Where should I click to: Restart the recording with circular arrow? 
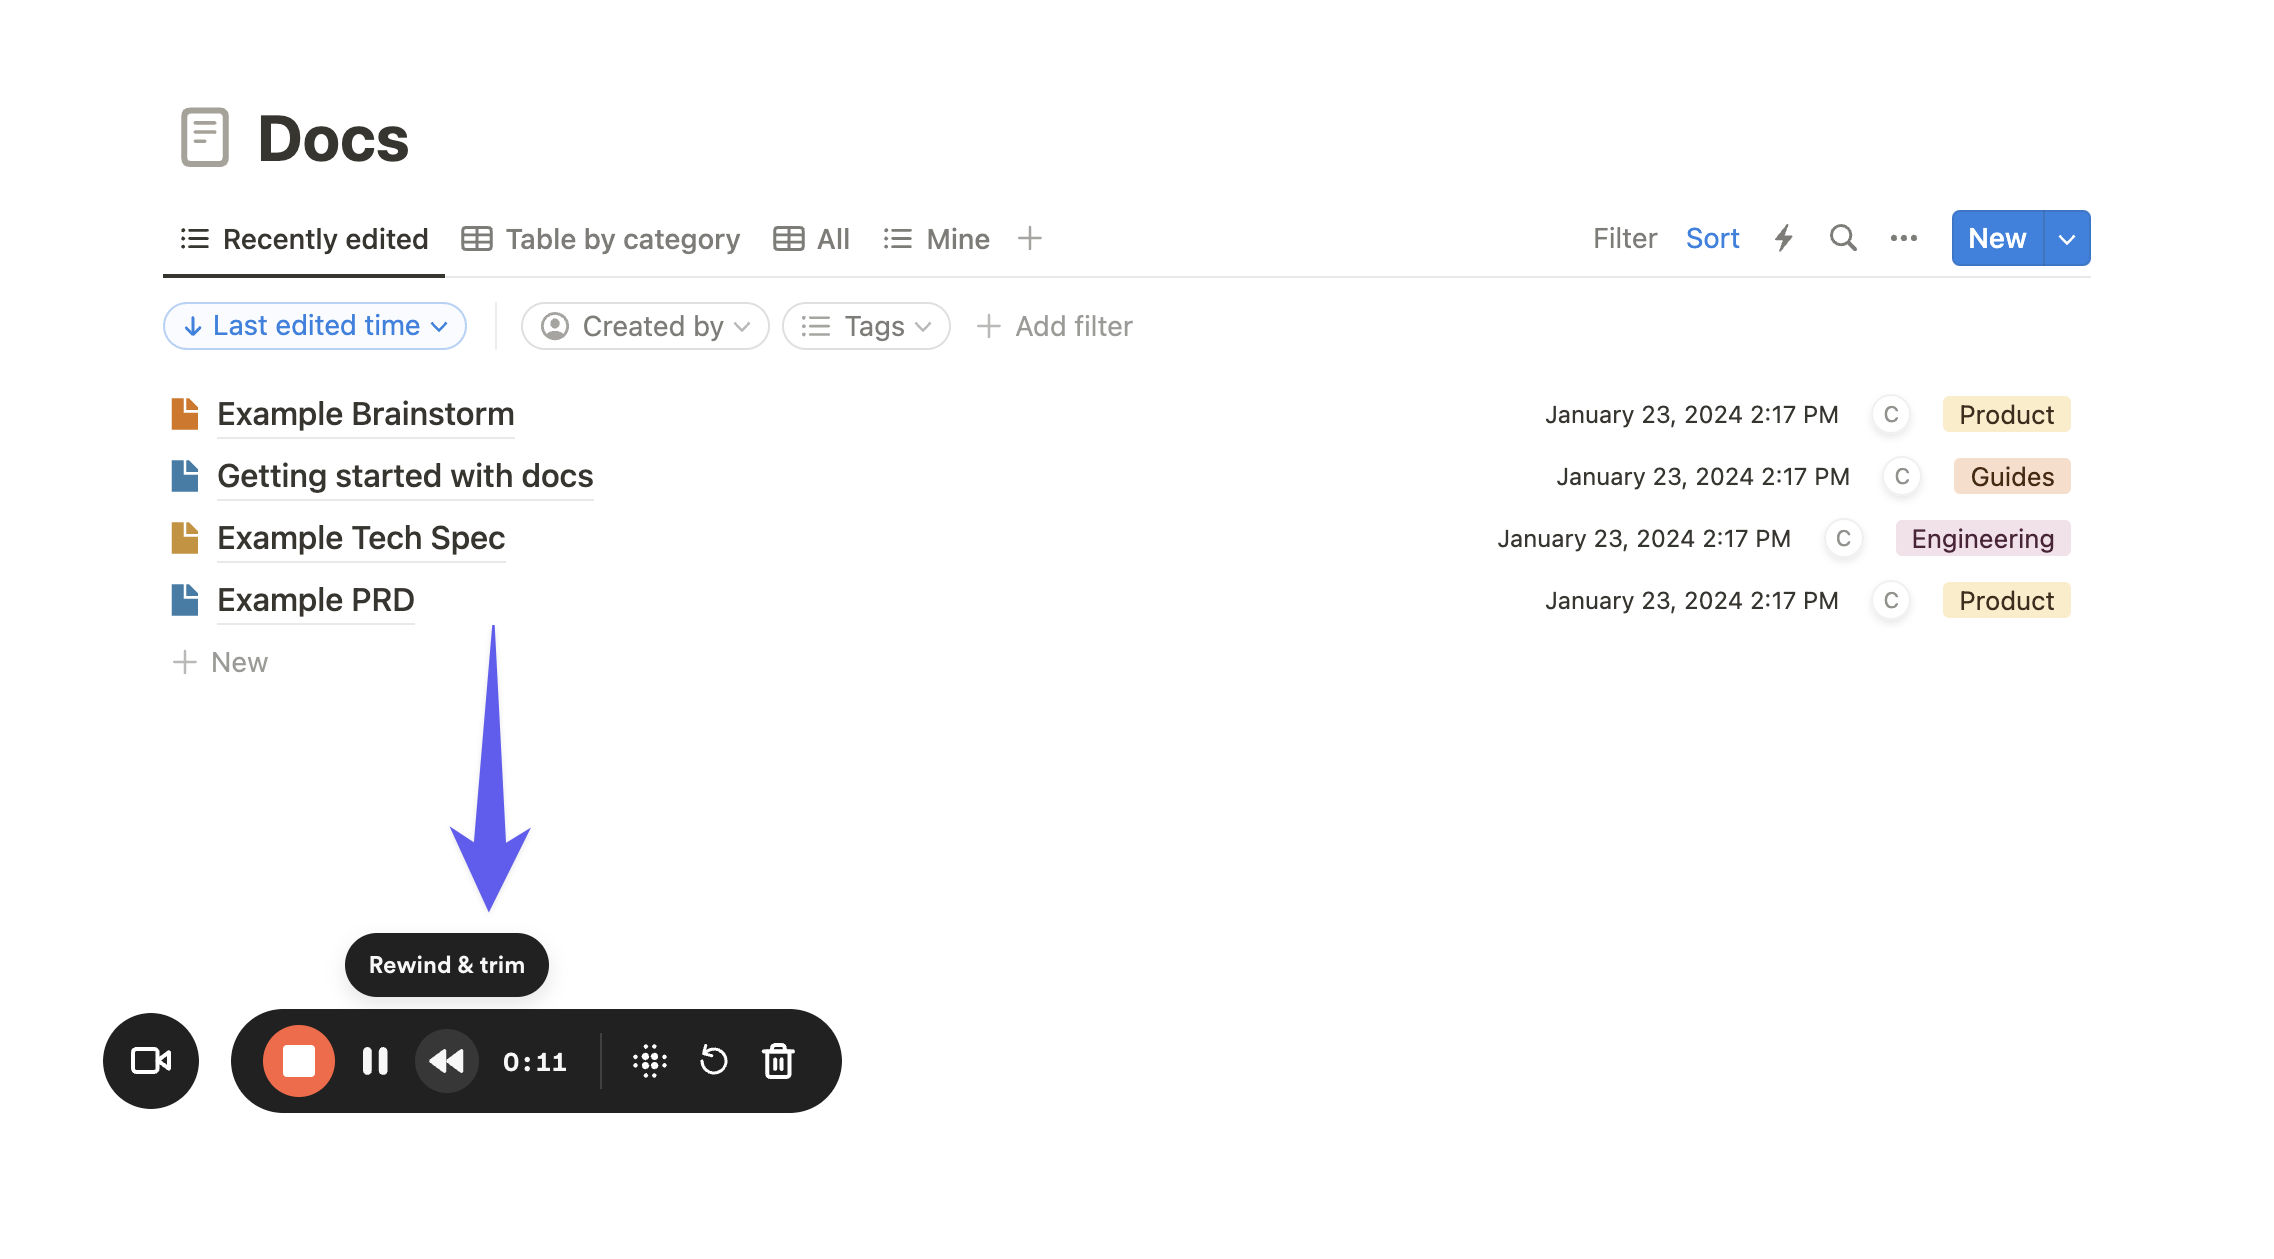click(x=714, y=1061)
